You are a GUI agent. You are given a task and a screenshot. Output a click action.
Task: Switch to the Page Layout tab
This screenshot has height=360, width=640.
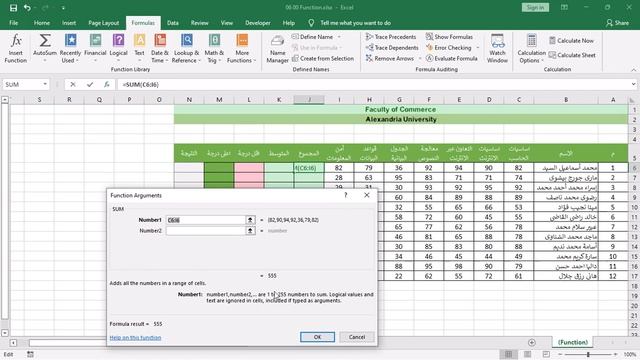point(104,23)
